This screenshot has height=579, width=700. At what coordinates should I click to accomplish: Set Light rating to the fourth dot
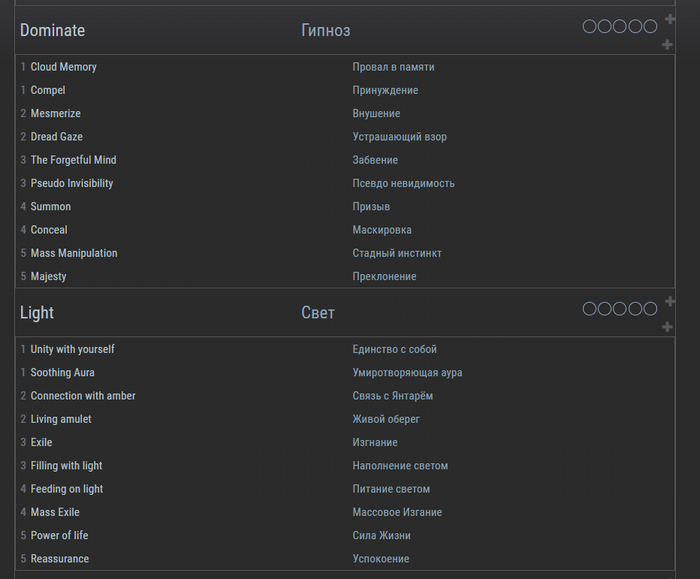(x=635, y=309)
